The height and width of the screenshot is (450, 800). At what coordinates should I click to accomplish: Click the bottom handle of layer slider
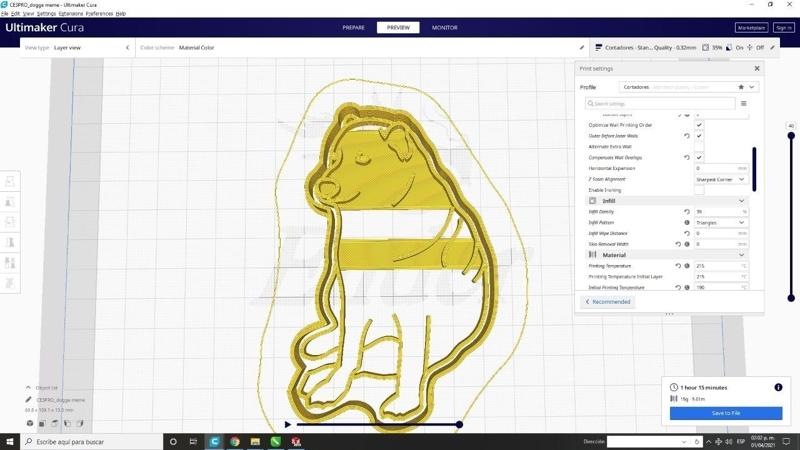[791, 298]
